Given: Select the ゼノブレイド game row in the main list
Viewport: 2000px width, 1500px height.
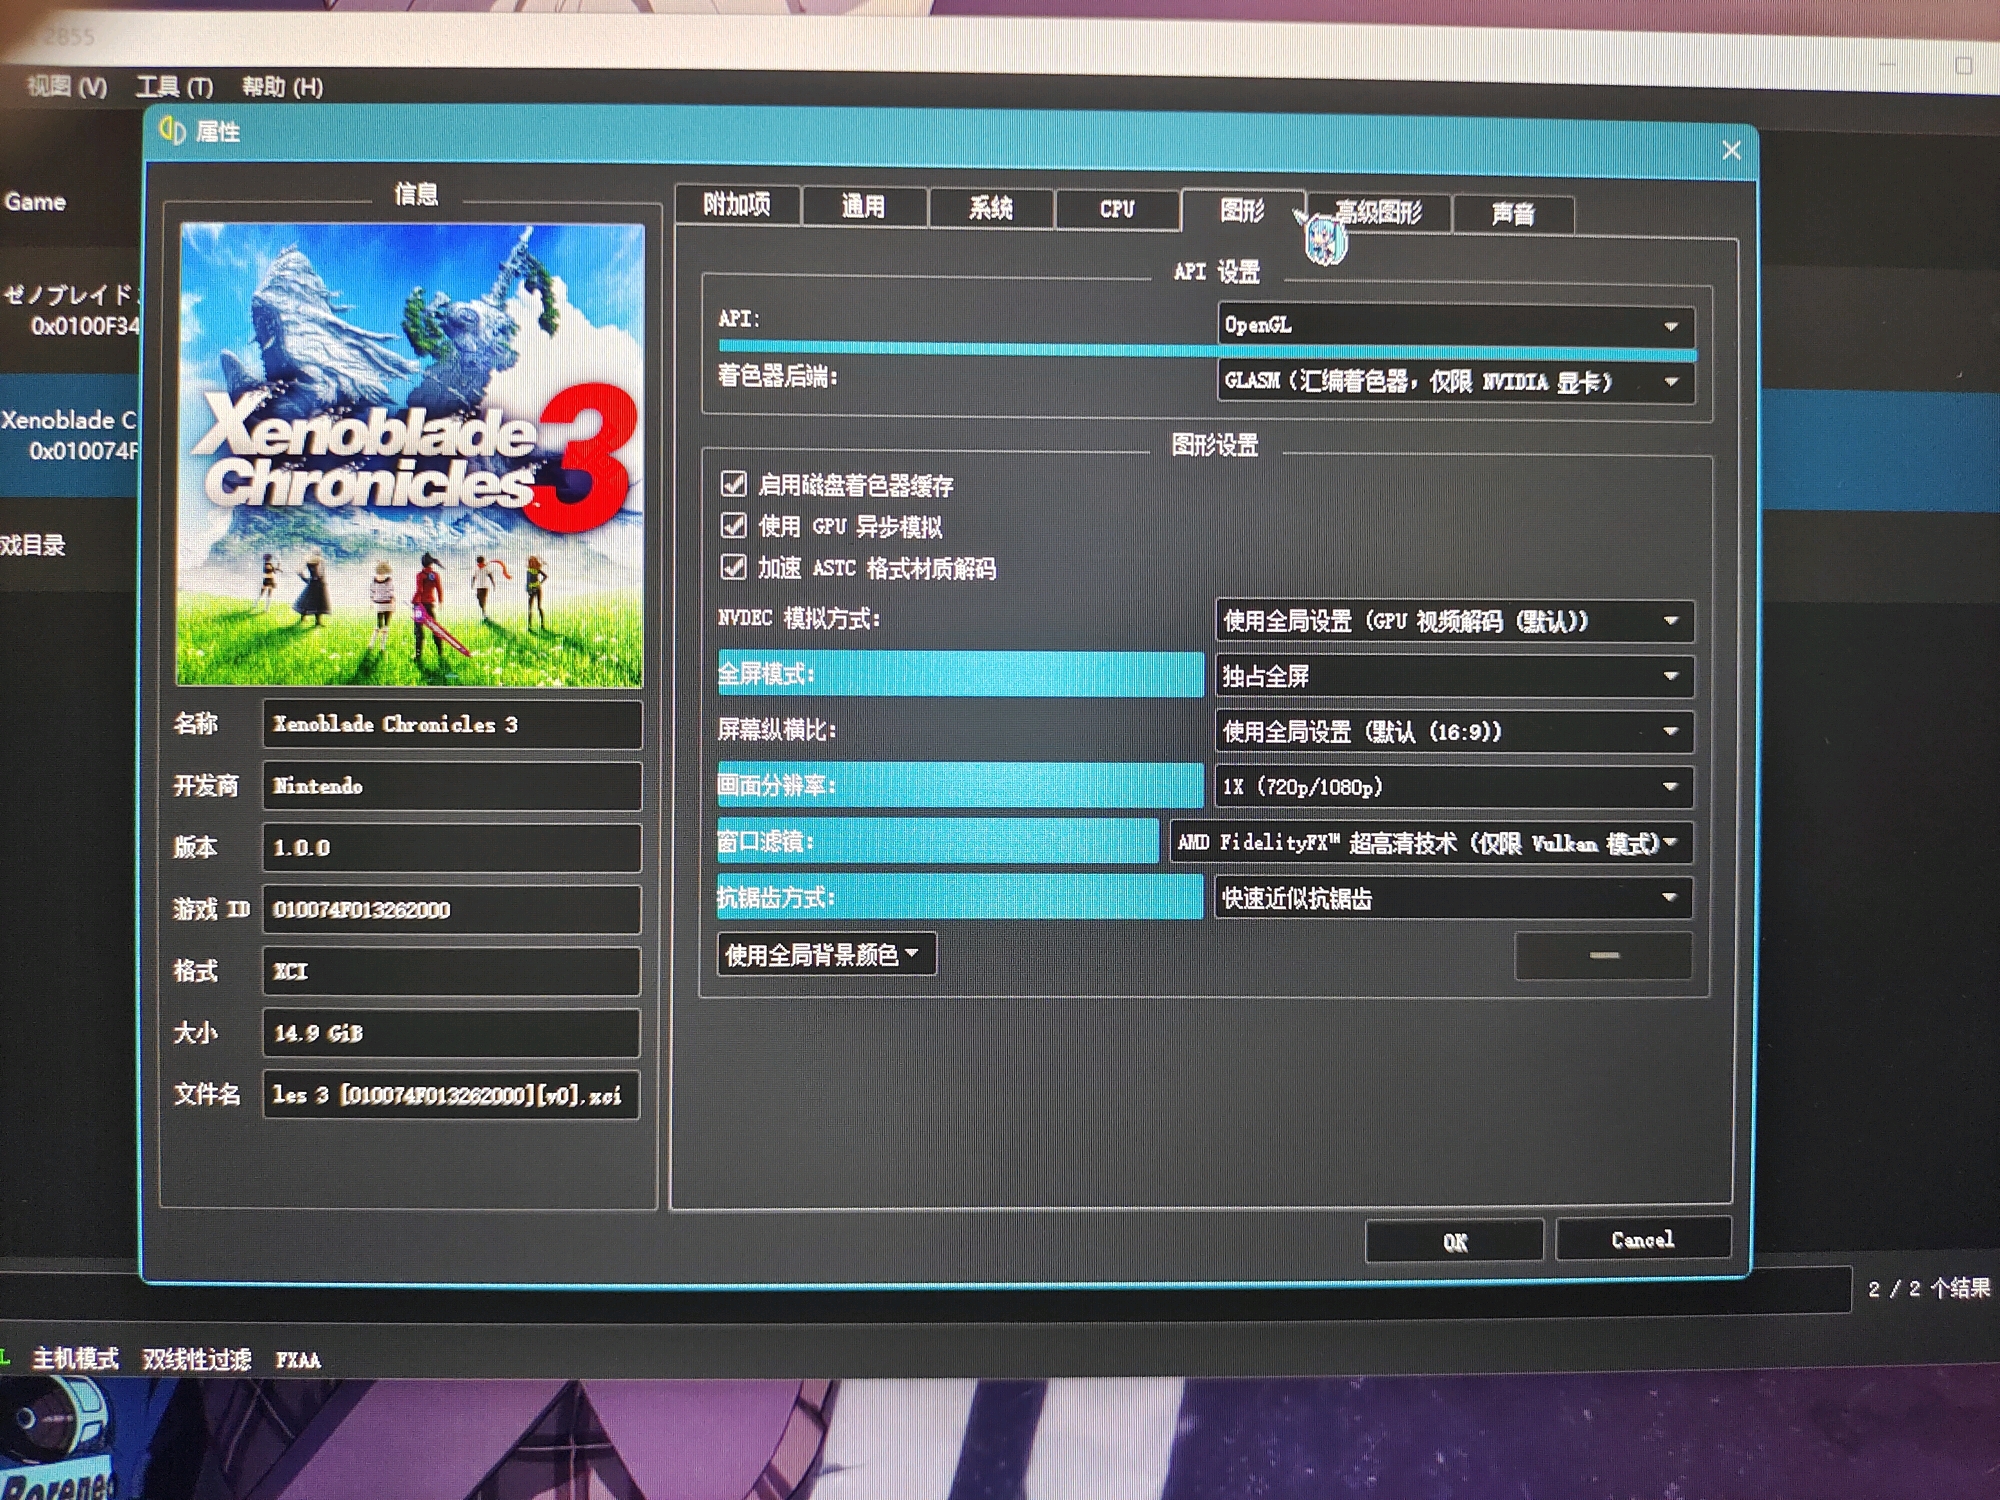Looking at the screenshot, I should click(x=70, y=310).
